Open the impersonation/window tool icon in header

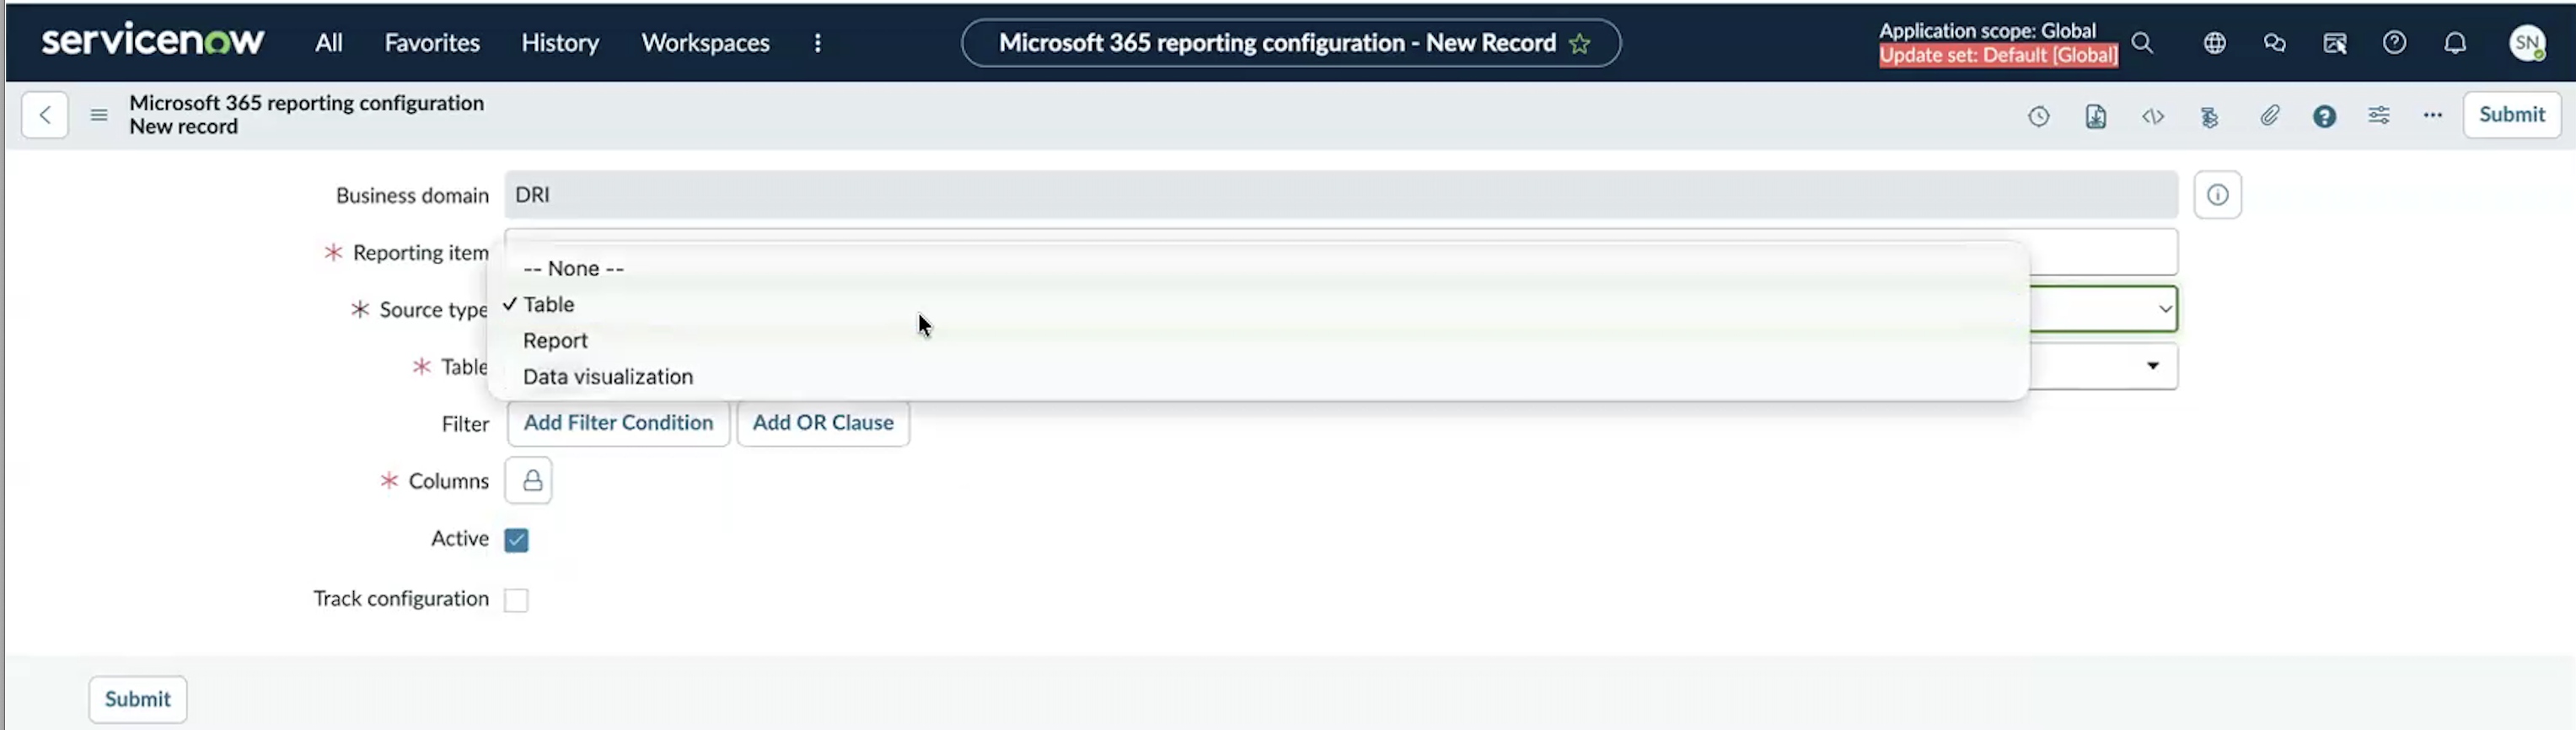tap(2334, 43)
